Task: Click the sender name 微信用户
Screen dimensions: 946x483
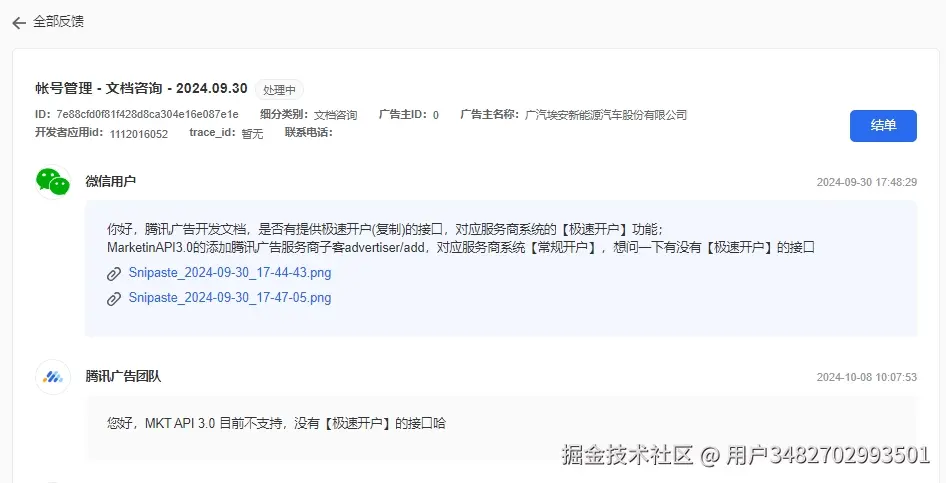Action: pos(110,182)
